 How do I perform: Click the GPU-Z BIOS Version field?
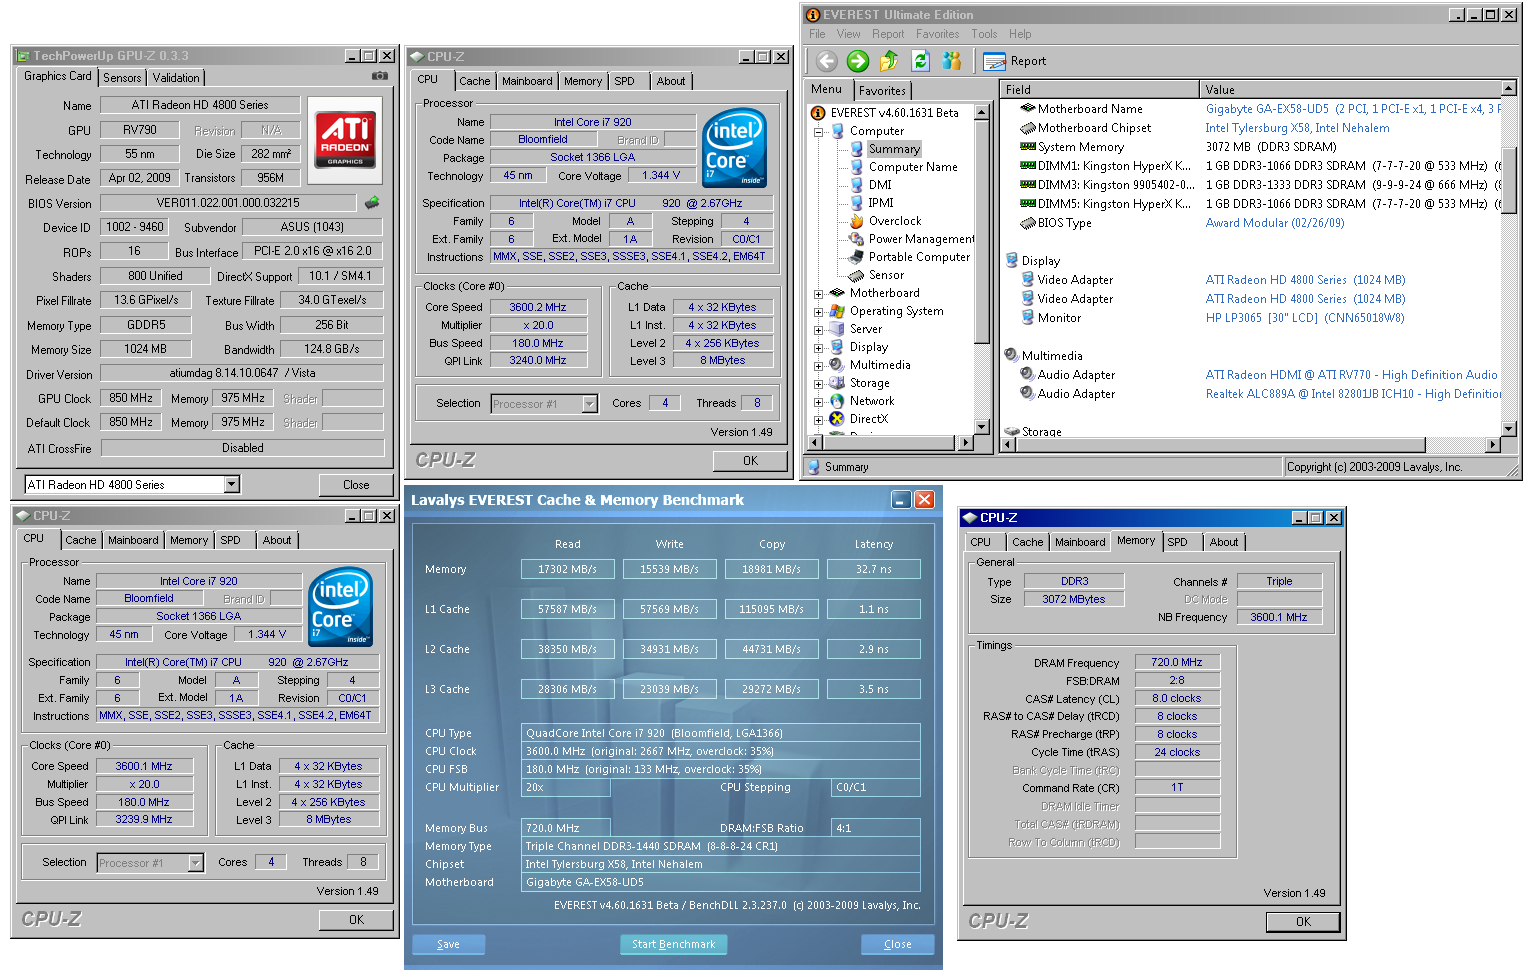[x=228, y=203]
